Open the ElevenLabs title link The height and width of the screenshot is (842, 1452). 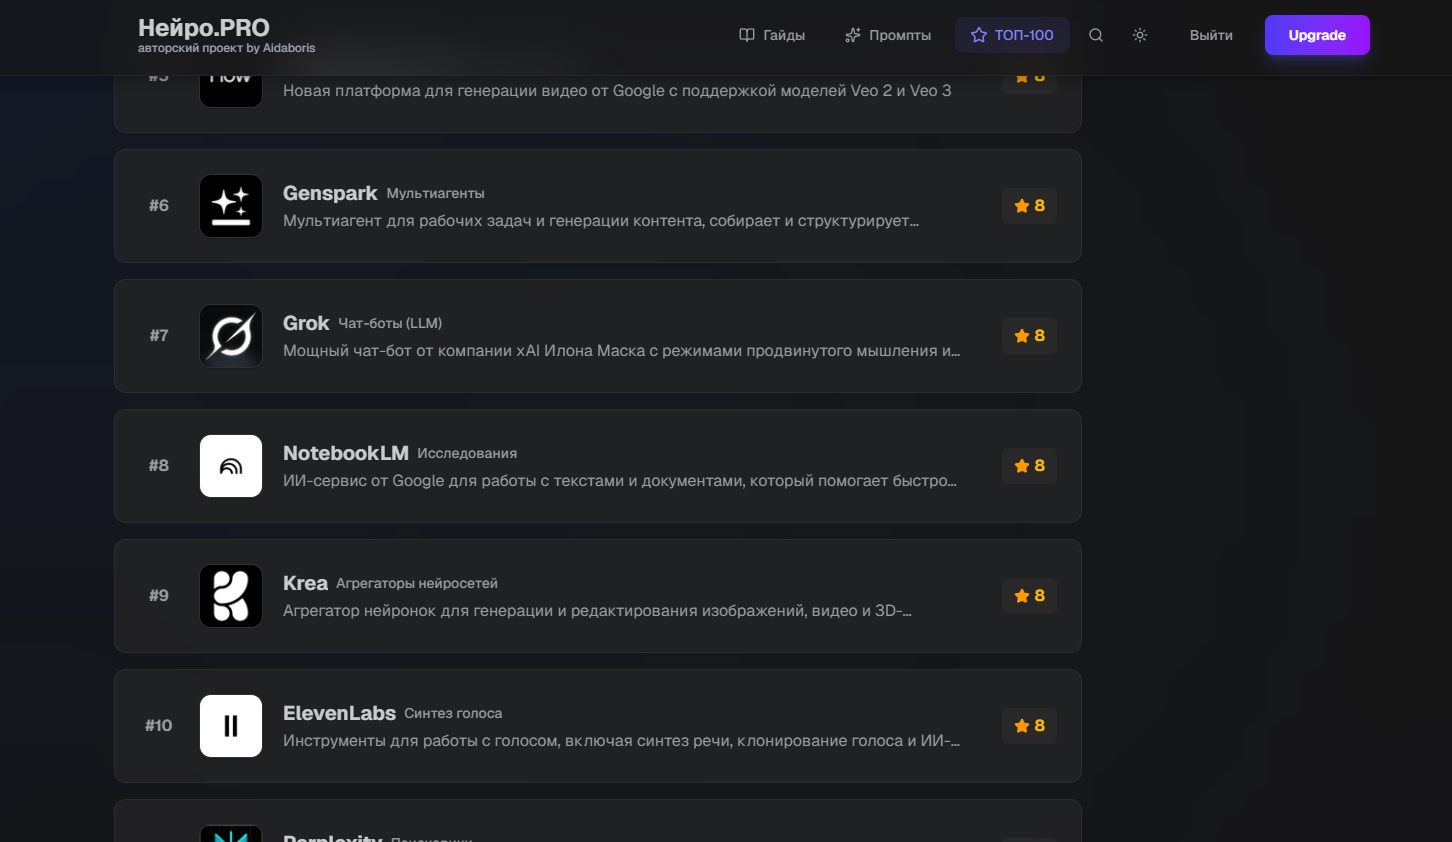point(339,713)
